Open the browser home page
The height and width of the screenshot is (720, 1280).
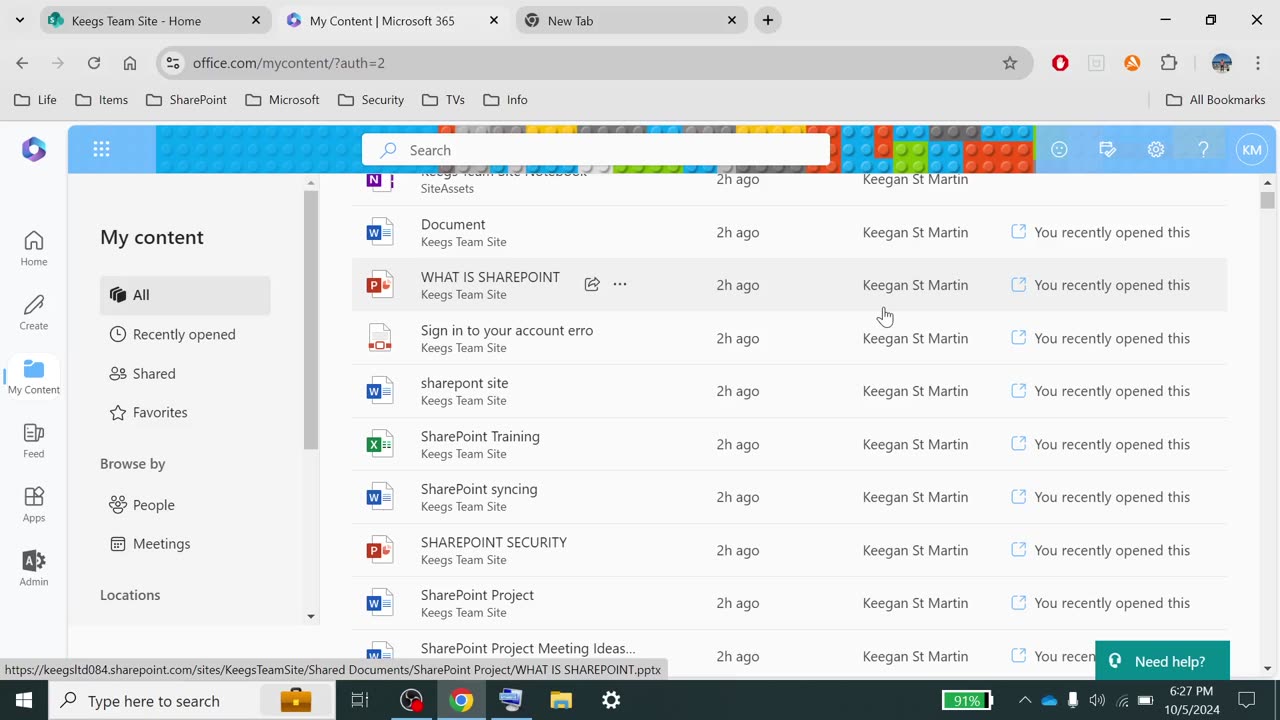pyautogui.click(x=130, y=63)
